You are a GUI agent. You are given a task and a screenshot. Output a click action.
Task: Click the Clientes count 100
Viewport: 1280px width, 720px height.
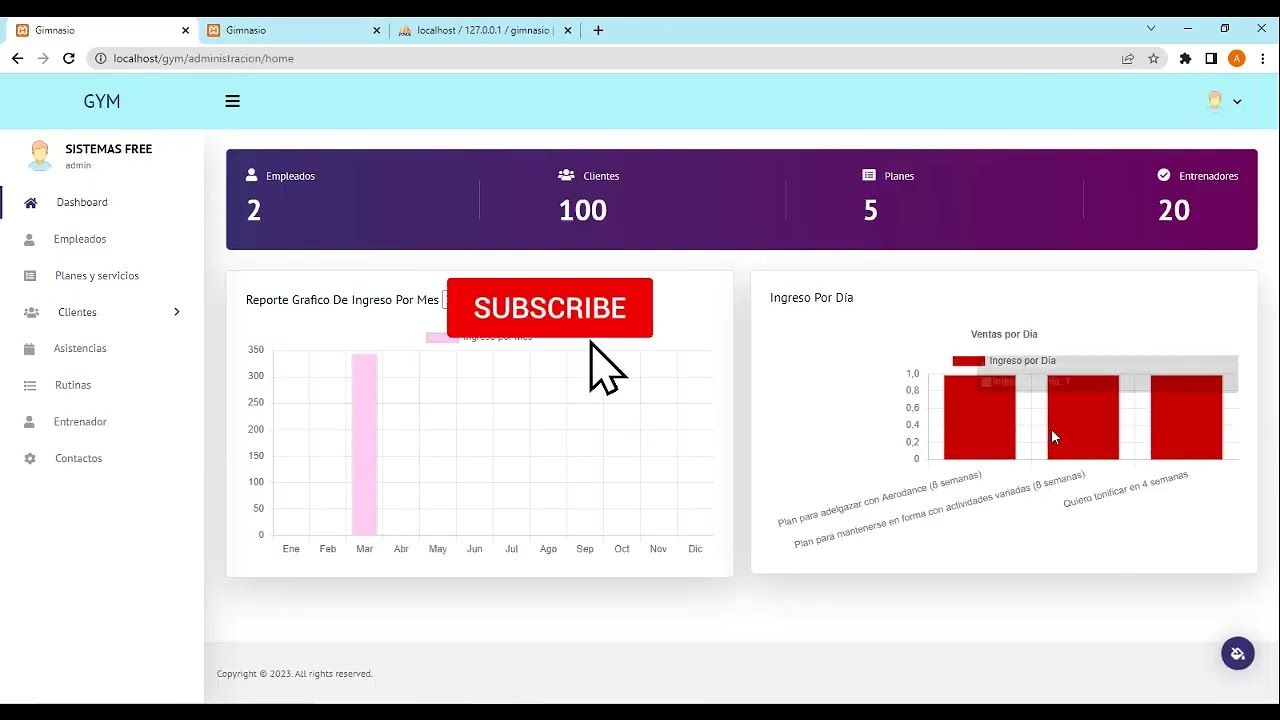pos(583,210)
